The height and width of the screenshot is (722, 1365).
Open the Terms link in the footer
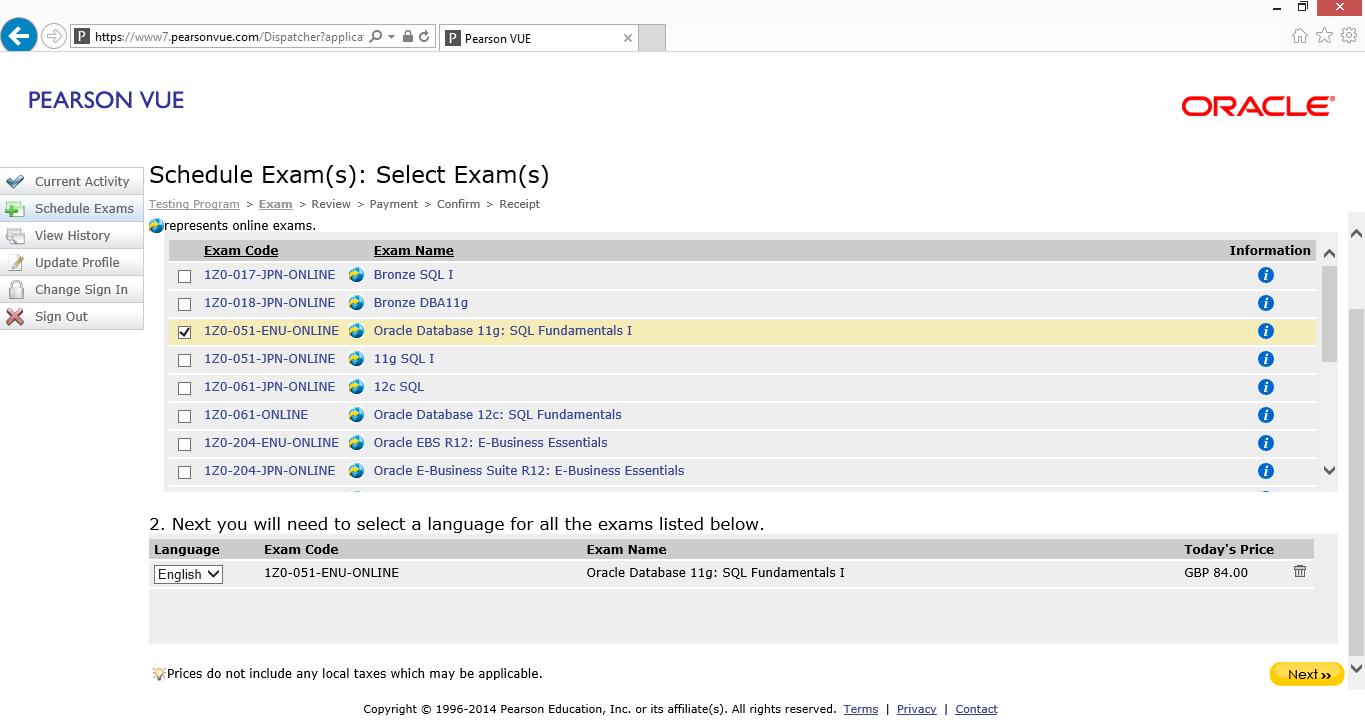(x=860, y=708)
